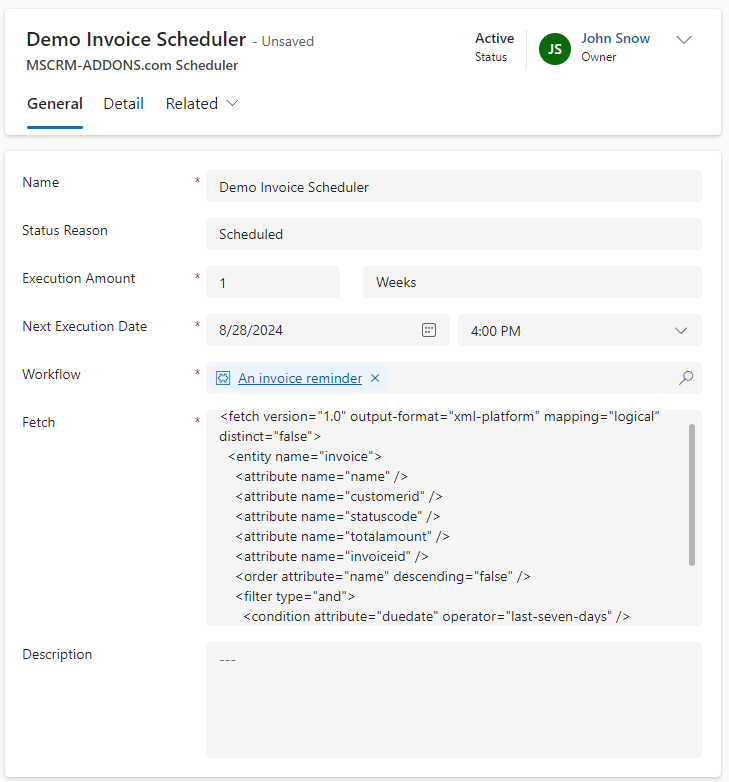Image resolution: width=729 pixels, height=782 pixels.
Task: Click the attribute name="invoiceid" line
Action: pyautogui.click(x=332, y=556)
